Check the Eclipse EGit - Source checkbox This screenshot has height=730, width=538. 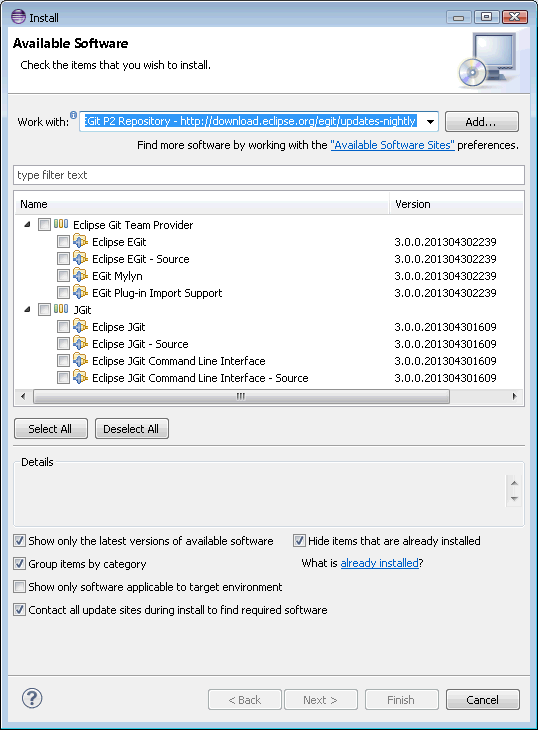coord(63,258)
